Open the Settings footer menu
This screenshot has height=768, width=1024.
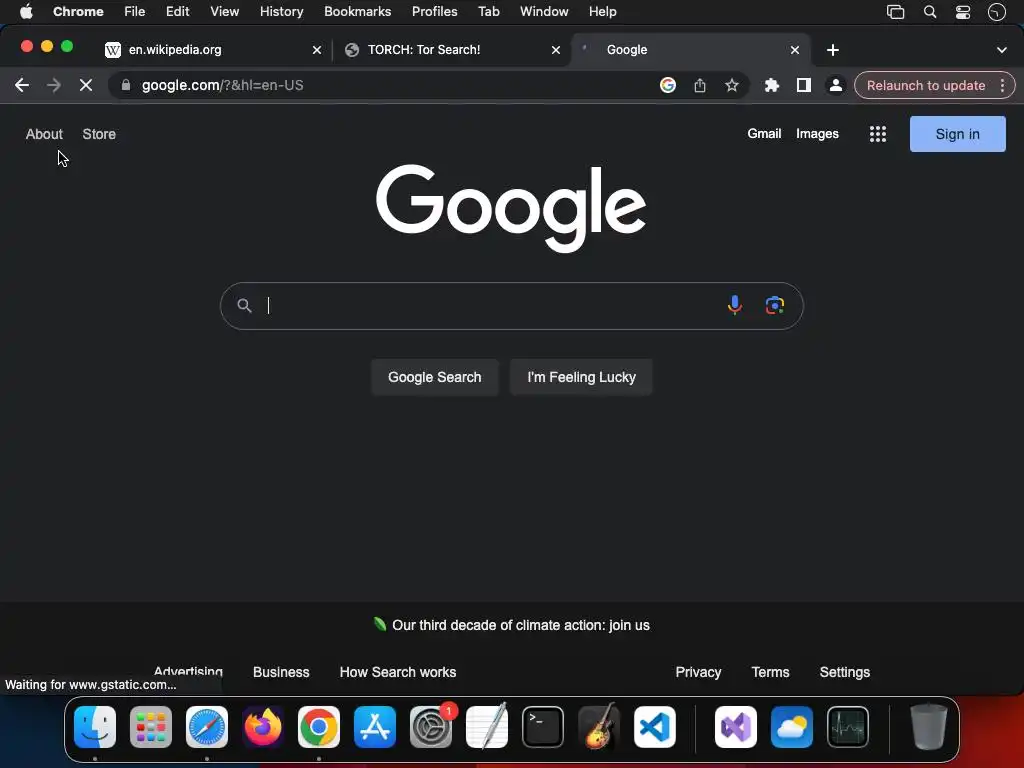coord(844,672)
